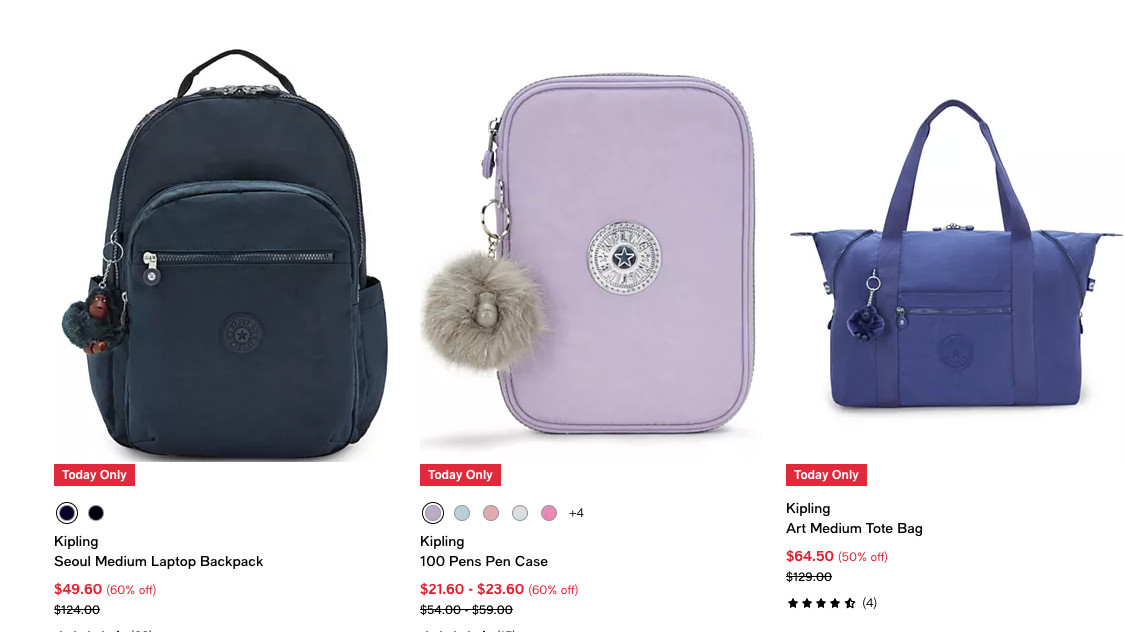Select the hot pink pen case swatch
The height and width of the screenshot is (632, 1124).
(549, 513)
